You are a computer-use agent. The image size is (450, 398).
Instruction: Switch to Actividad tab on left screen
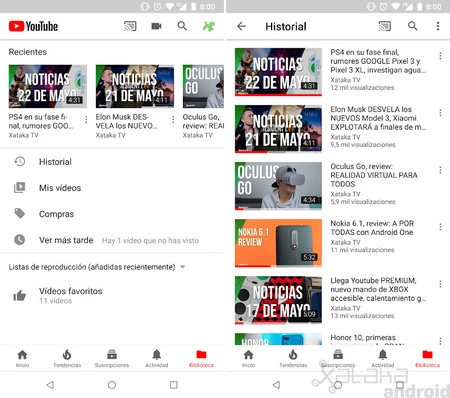click(156, 358)
